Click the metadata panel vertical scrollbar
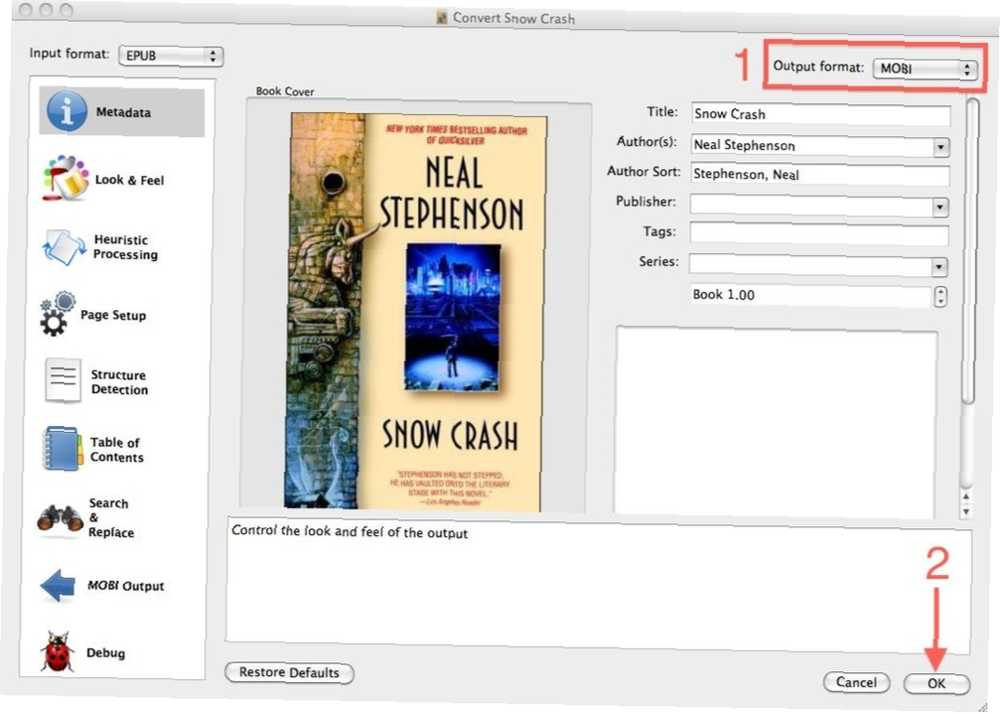 (x=969, y=252)
